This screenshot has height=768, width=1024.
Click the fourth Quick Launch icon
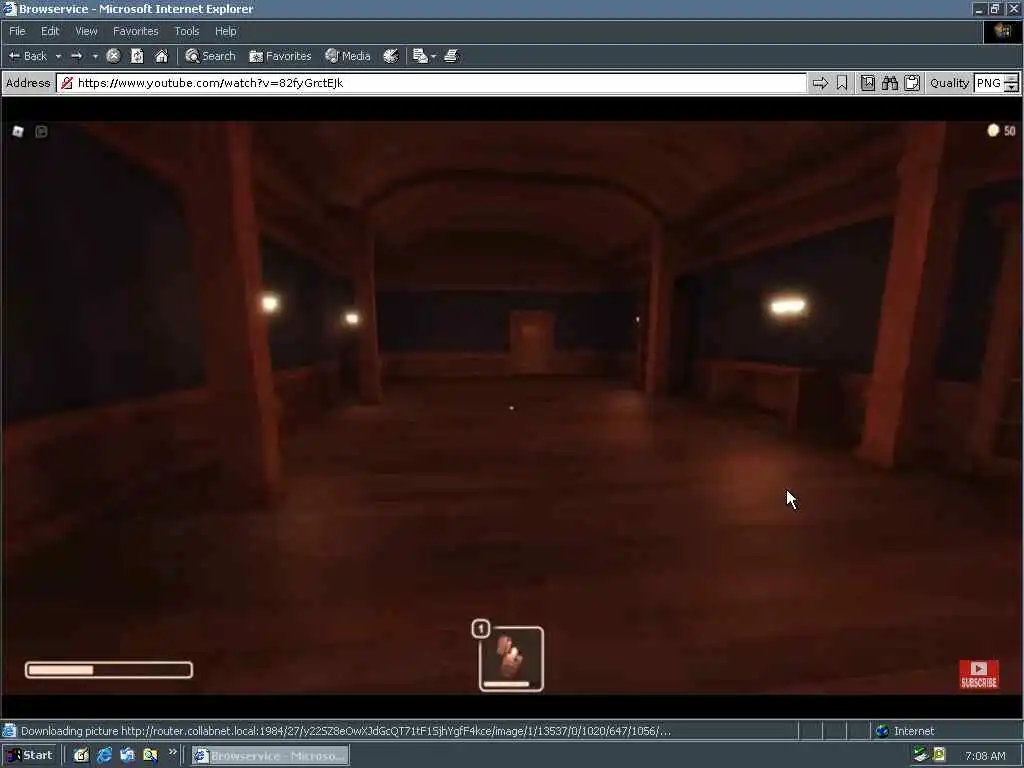pyautogui.click(x=150, y=756)
